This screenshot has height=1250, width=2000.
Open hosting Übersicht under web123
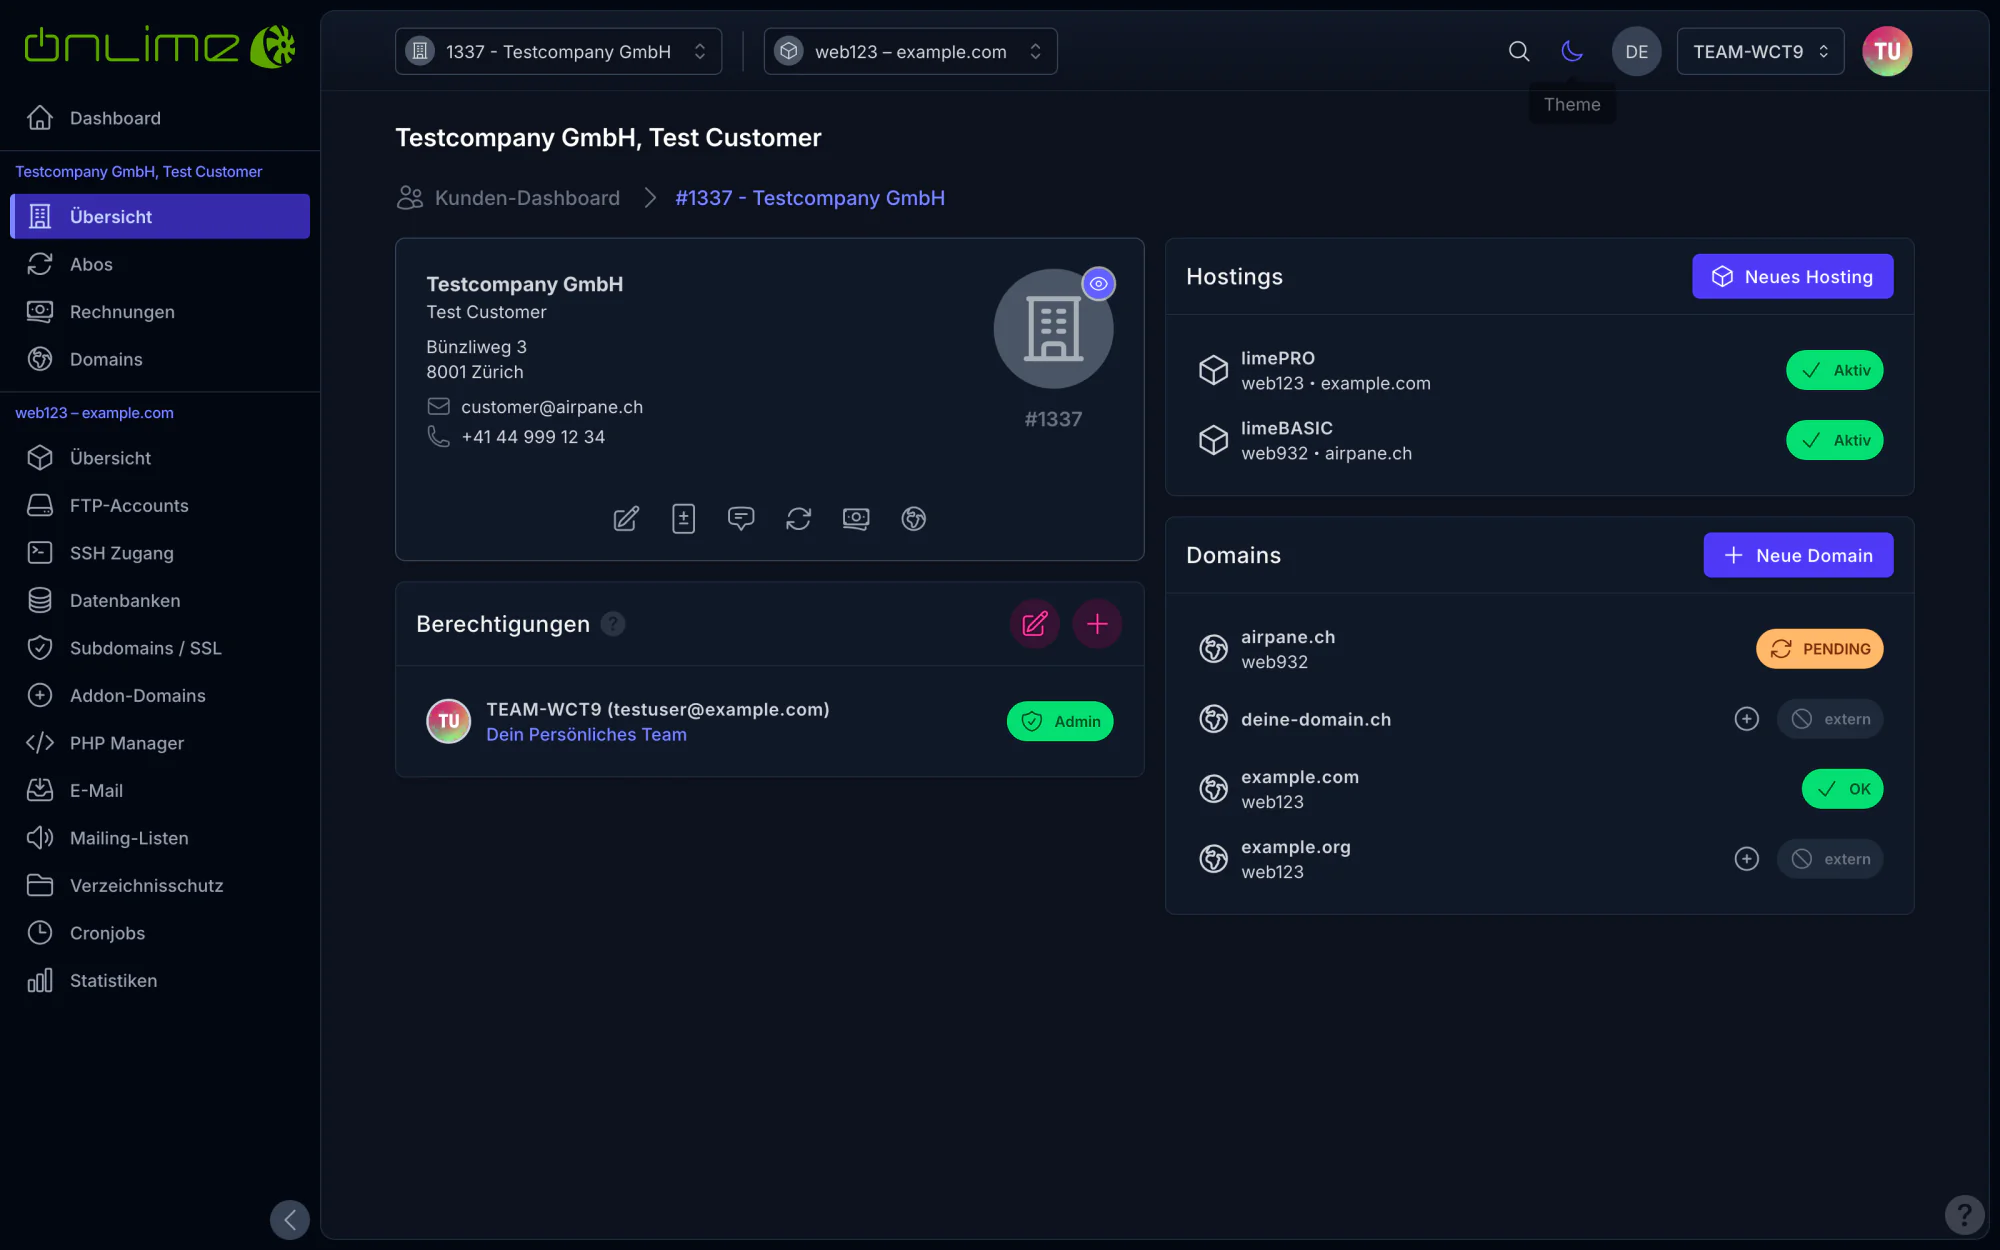click(x=160, y=458)
